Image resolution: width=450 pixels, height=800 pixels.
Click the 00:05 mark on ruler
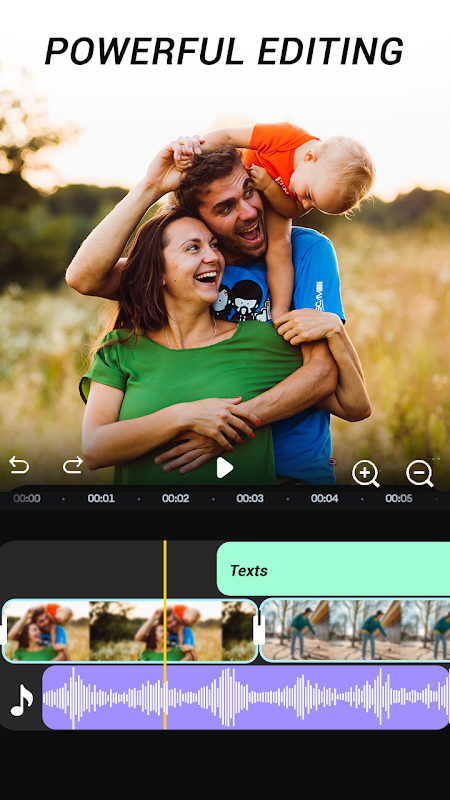coord(399,498)
